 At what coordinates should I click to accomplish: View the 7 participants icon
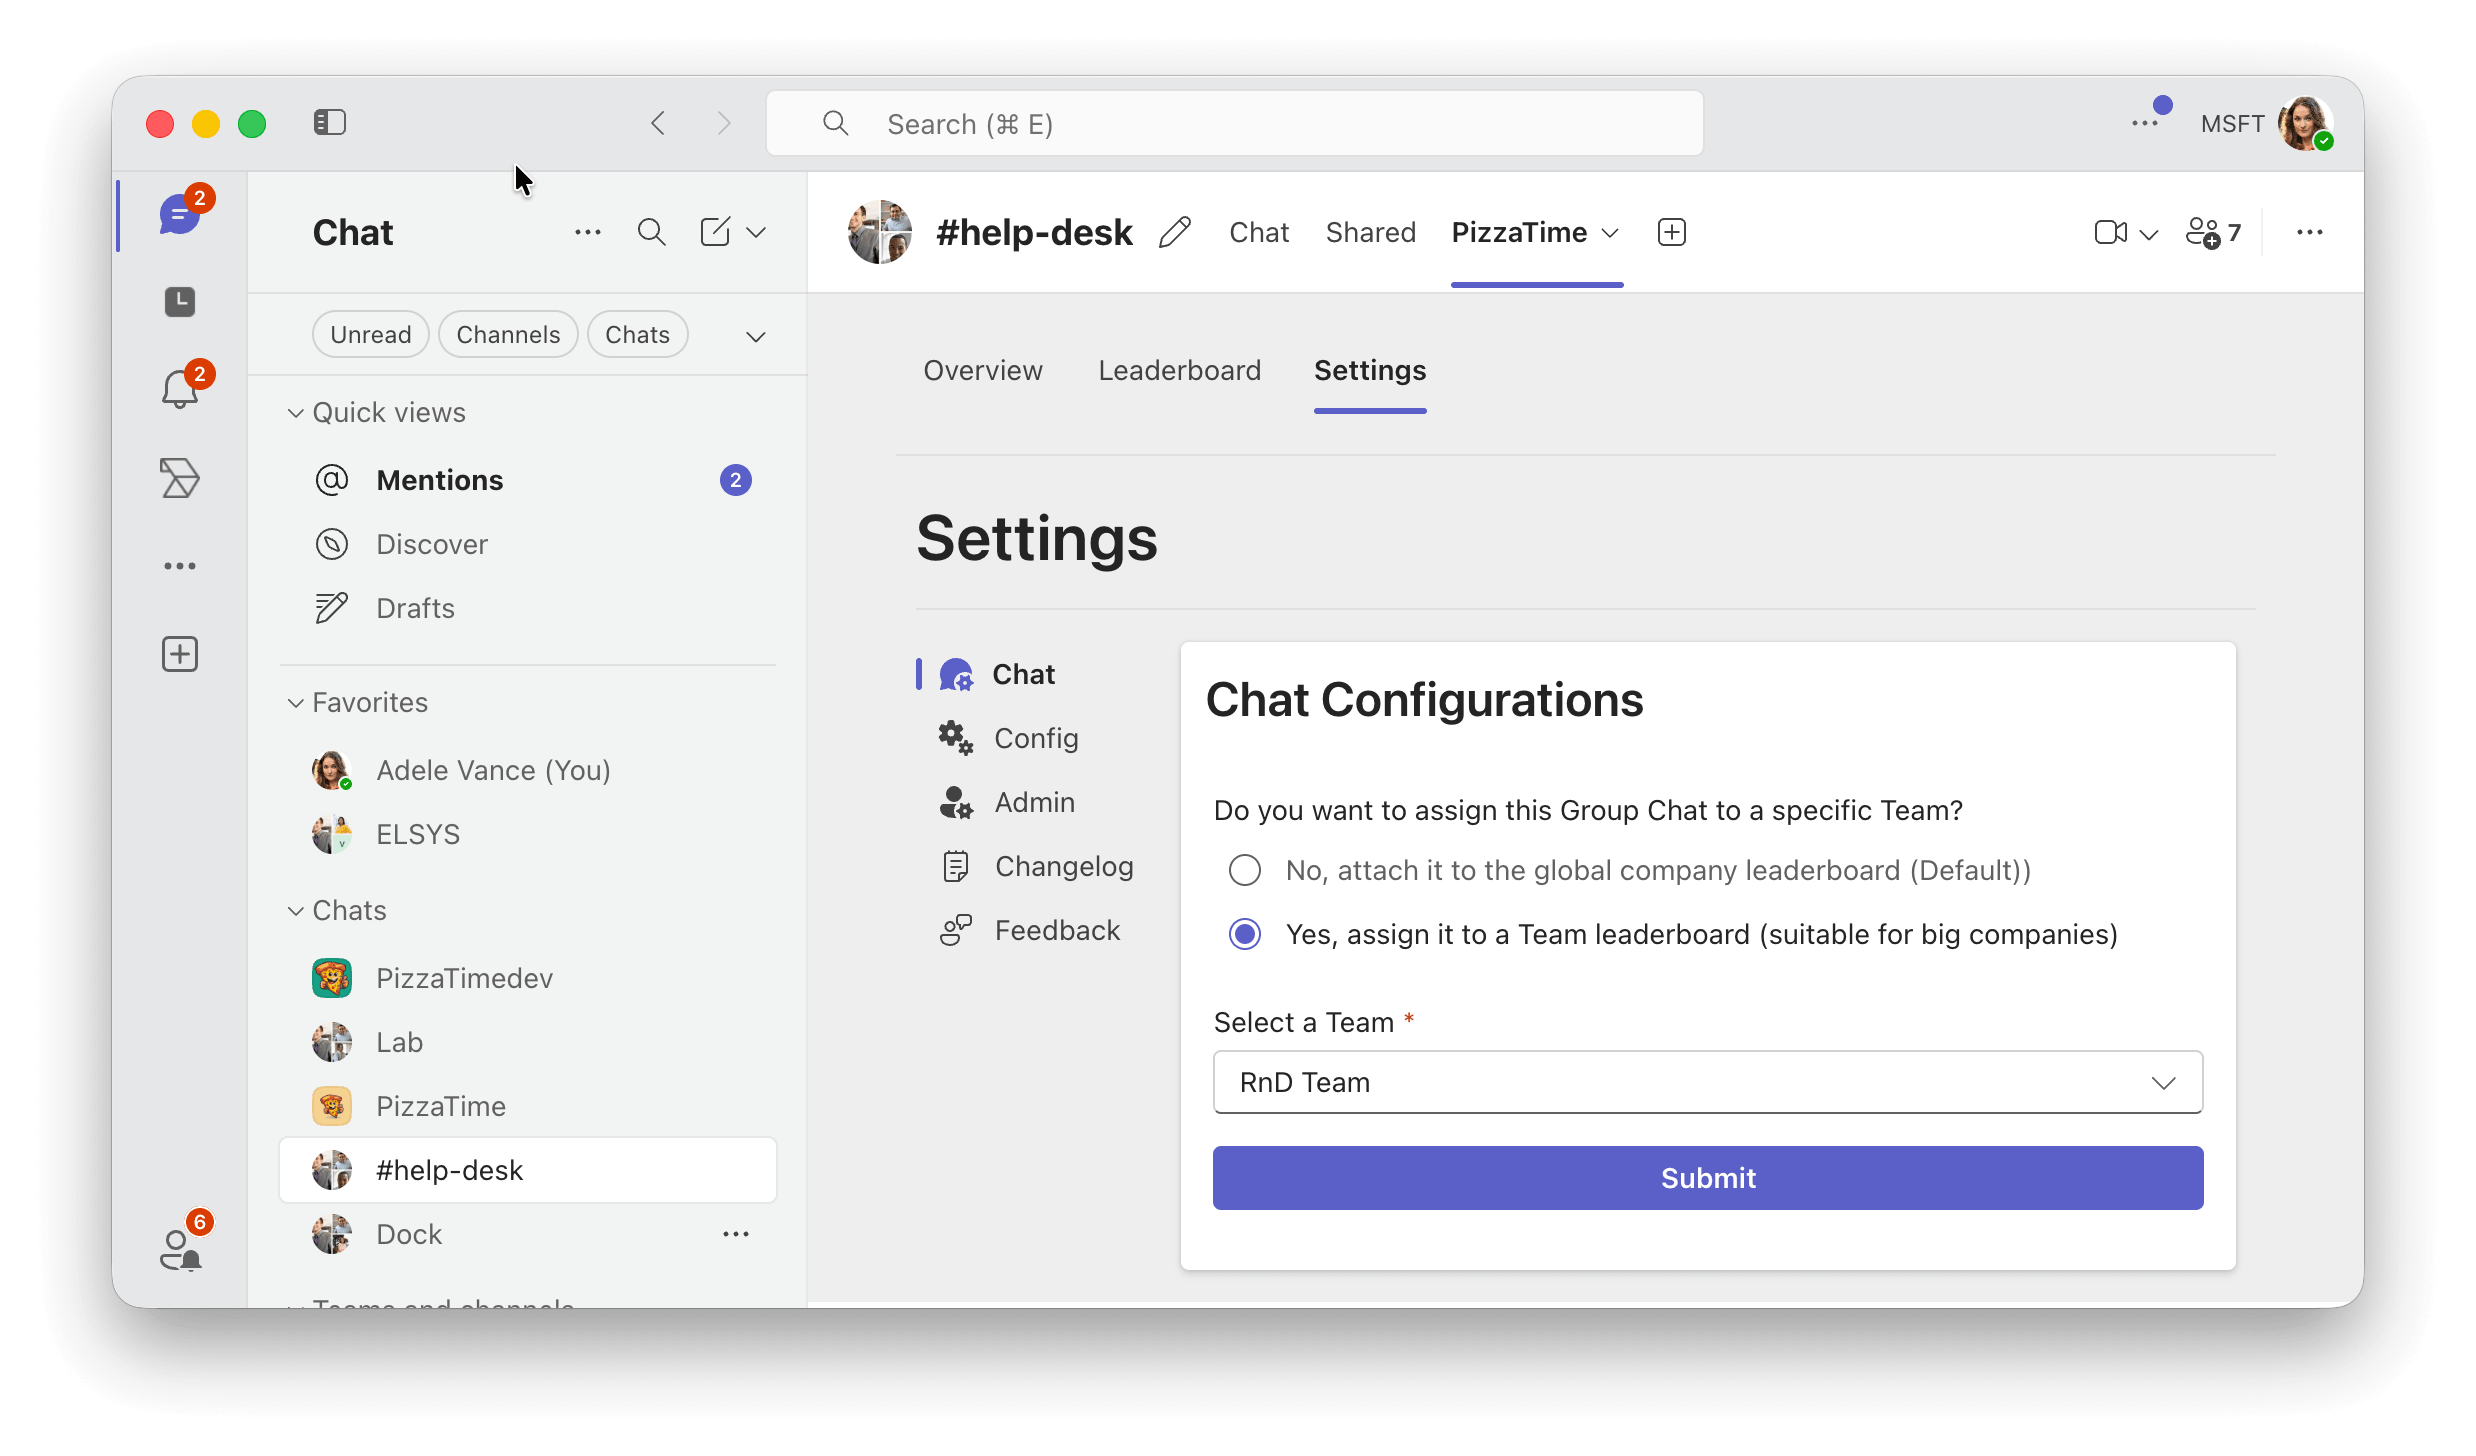coord(2213,232)
